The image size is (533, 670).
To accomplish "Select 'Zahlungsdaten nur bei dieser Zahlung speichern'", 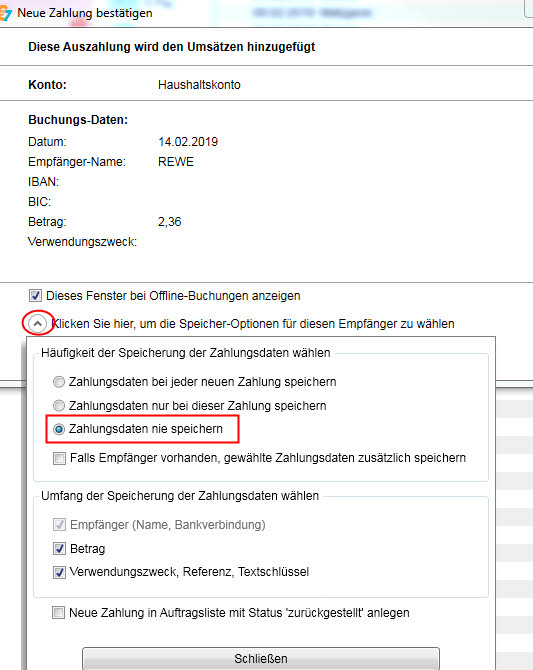I will 59,406.
